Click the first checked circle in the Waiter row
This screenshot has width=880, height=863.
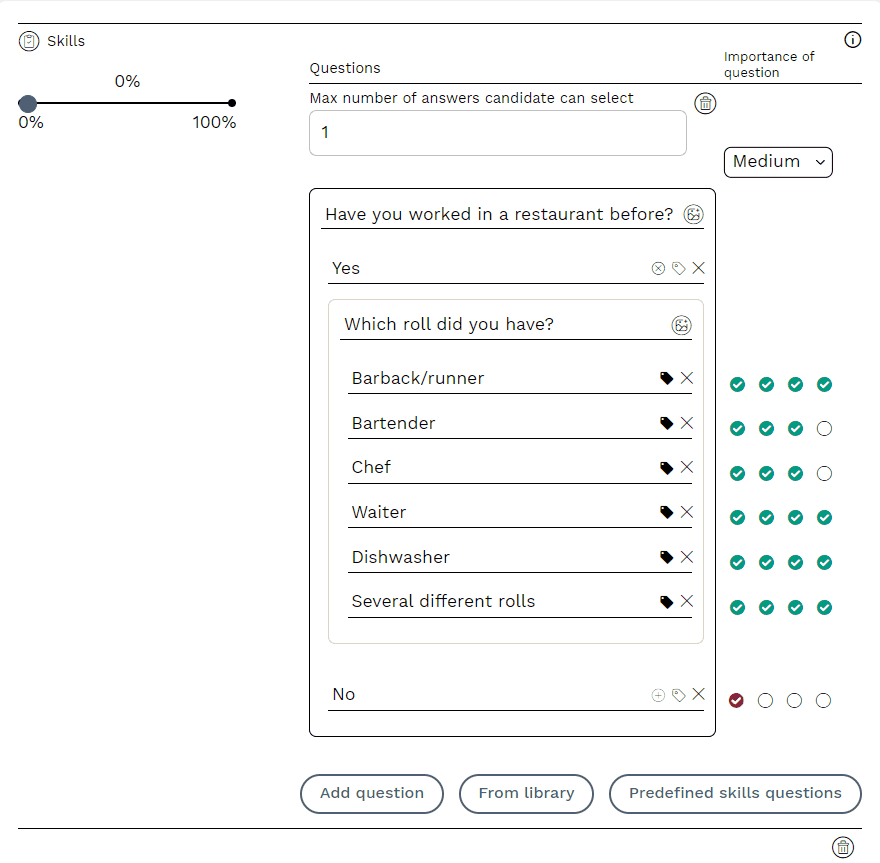coord(737,518)
